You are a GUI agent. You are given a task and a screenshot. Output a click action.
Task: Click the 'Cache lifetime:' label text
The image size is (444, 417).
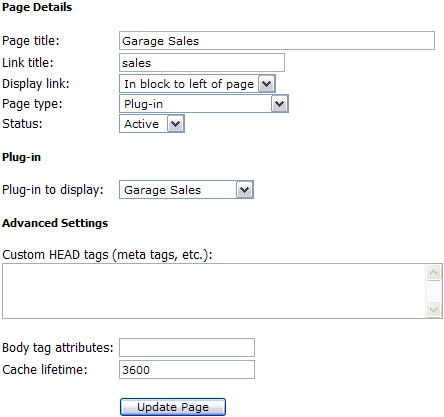pos(45,370)
